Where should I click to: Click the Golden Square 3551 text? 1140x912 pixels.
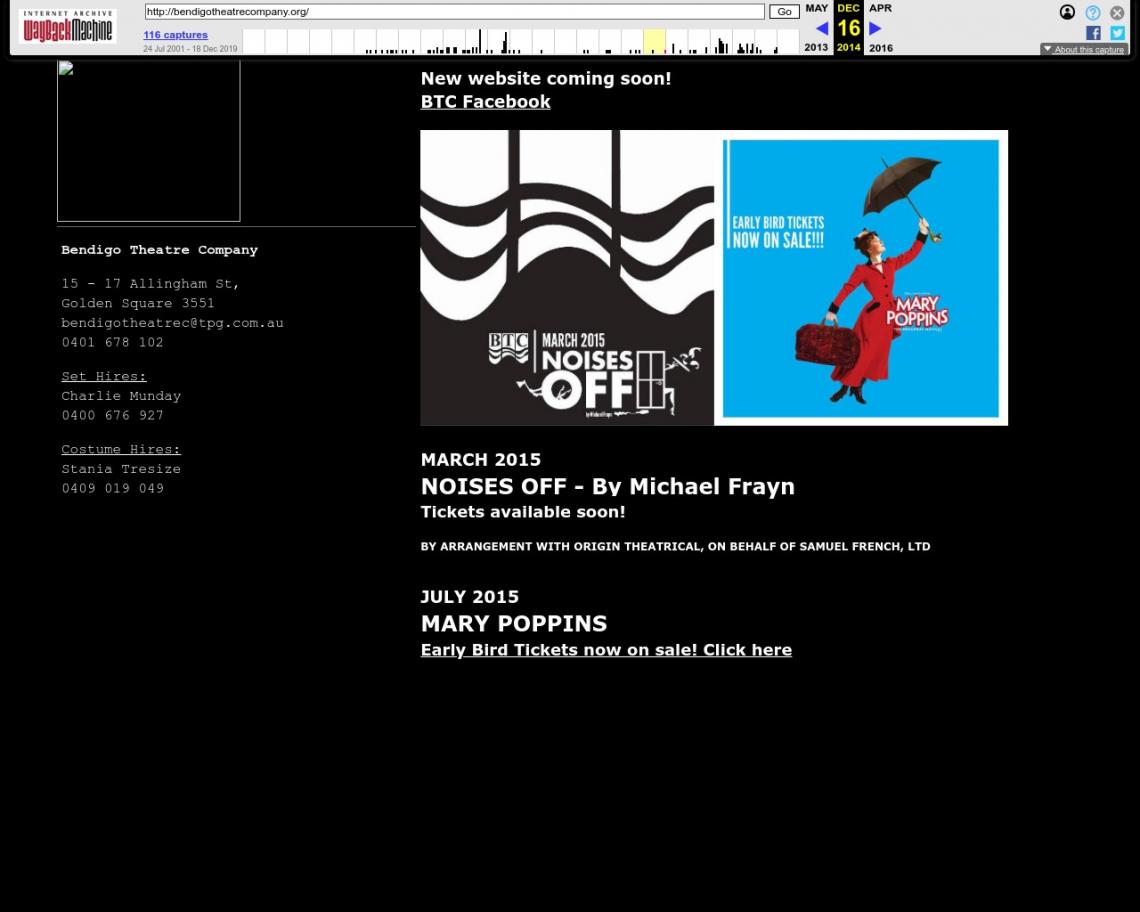coord(138,303)
